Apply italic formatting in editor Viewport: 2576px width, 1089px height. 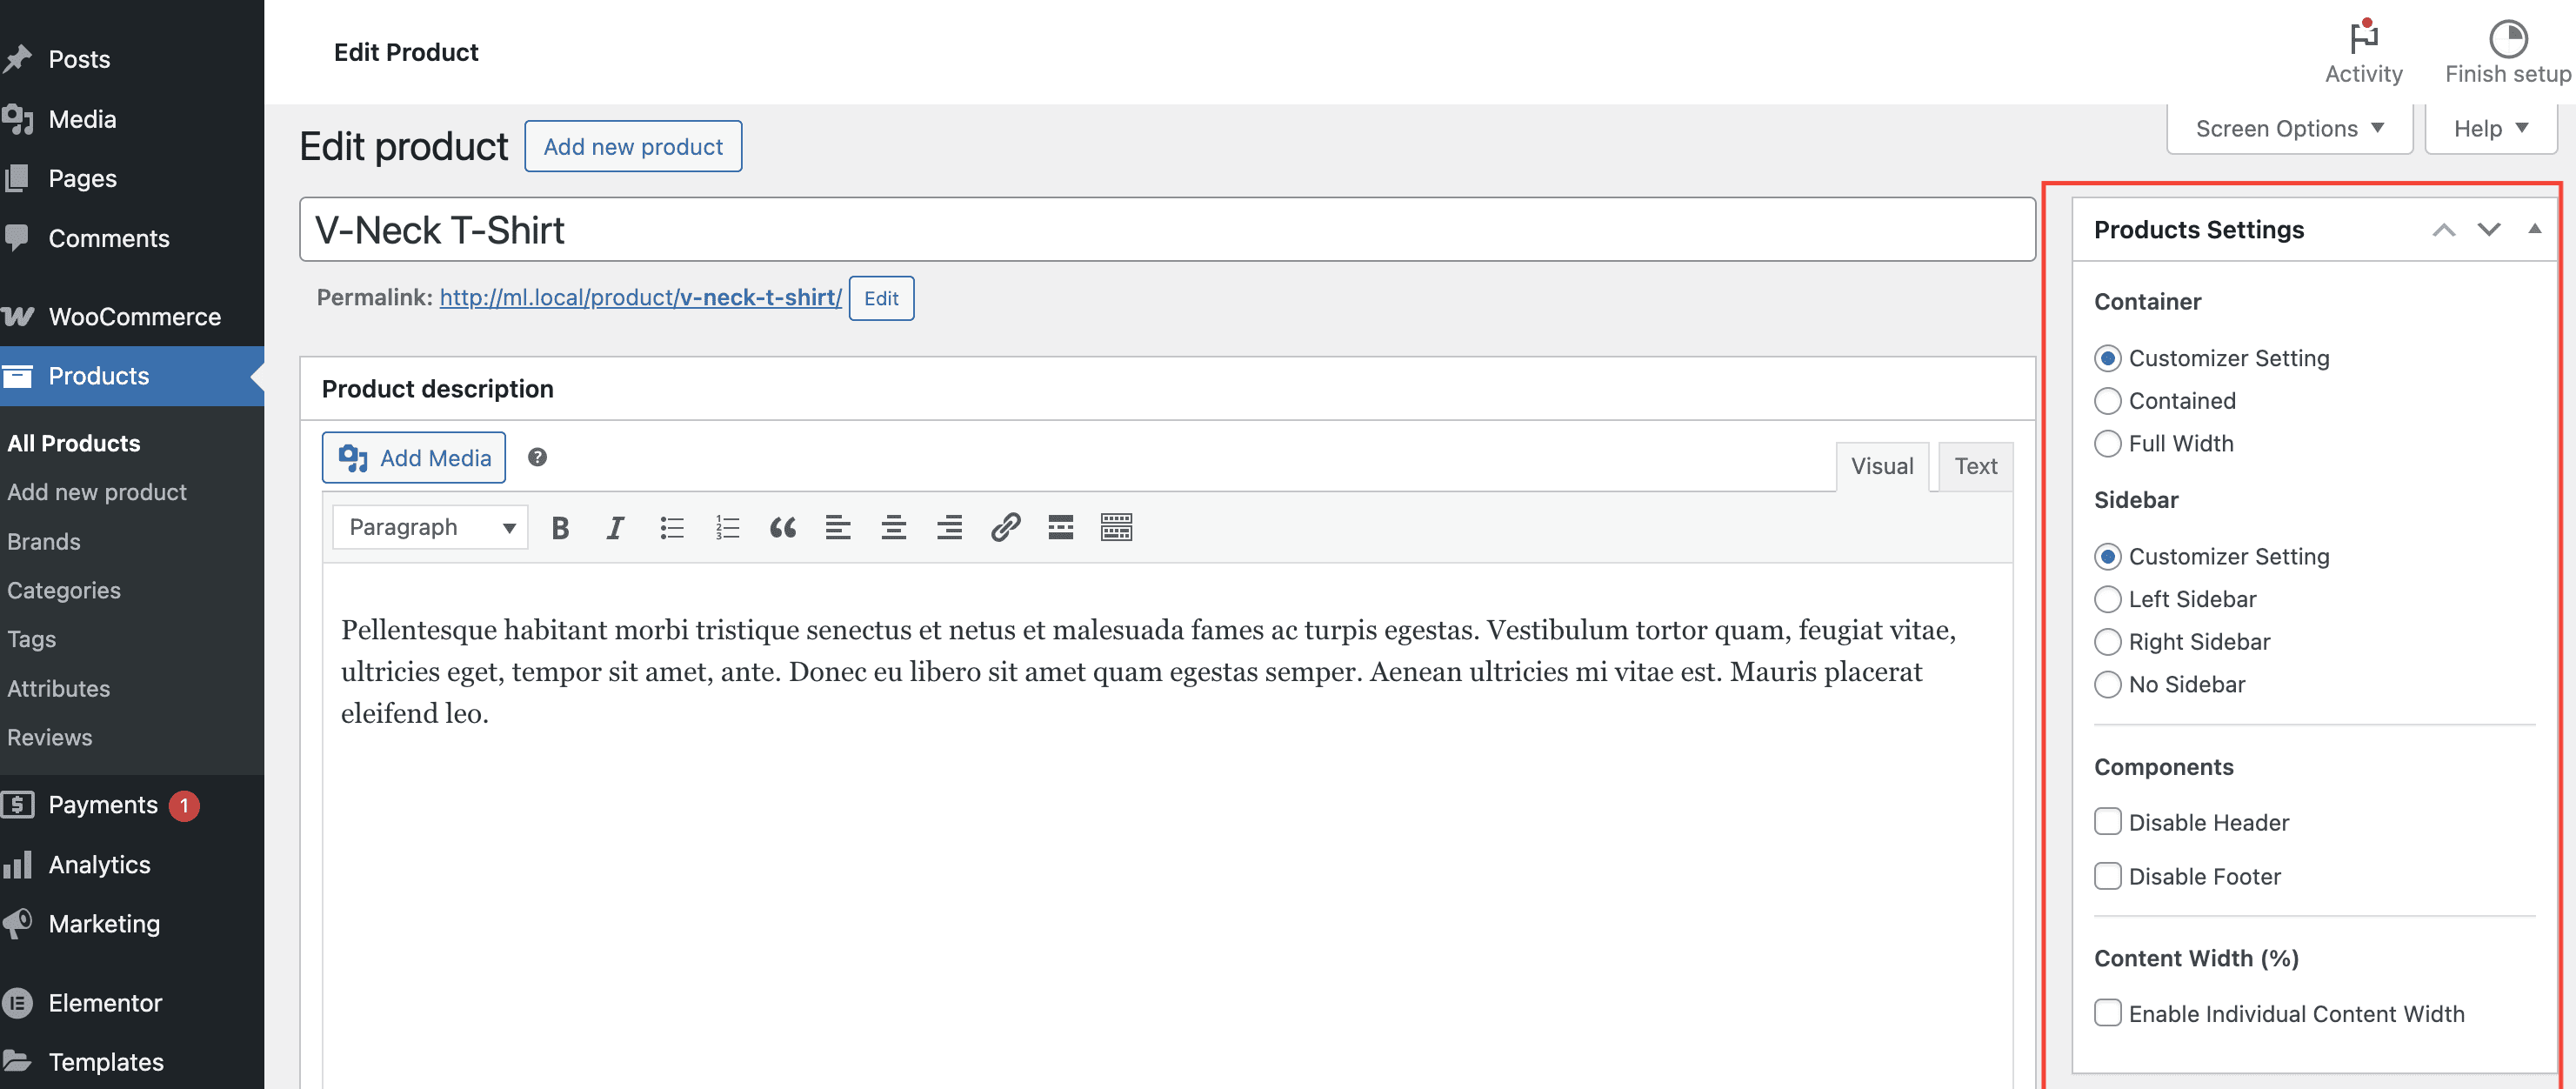click(615, 527)
